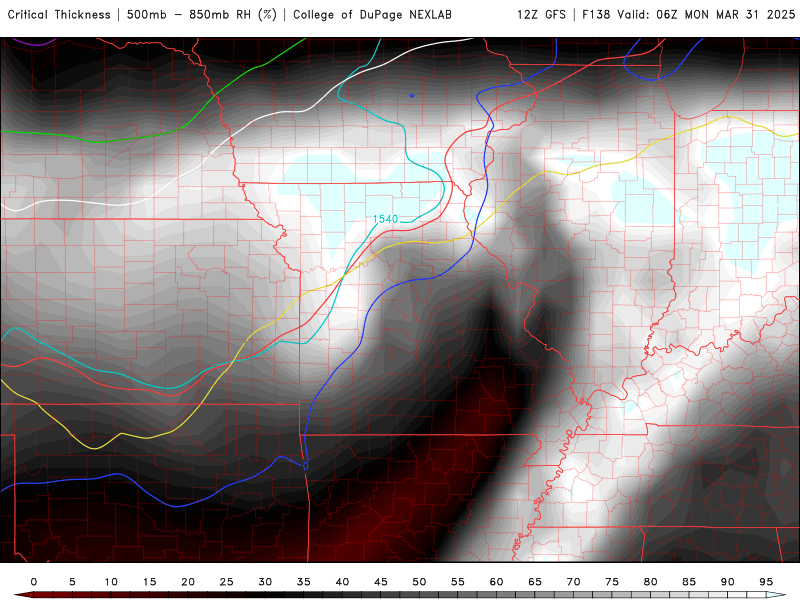Click the colorbar tick label "40"

342,582
